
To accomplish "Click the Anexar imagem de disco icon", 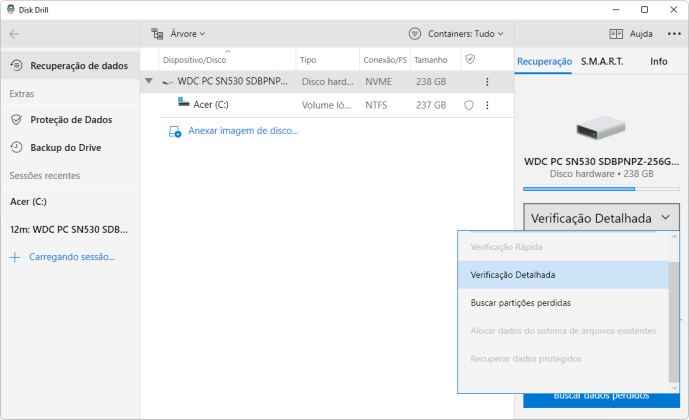I will pos(175,131).
